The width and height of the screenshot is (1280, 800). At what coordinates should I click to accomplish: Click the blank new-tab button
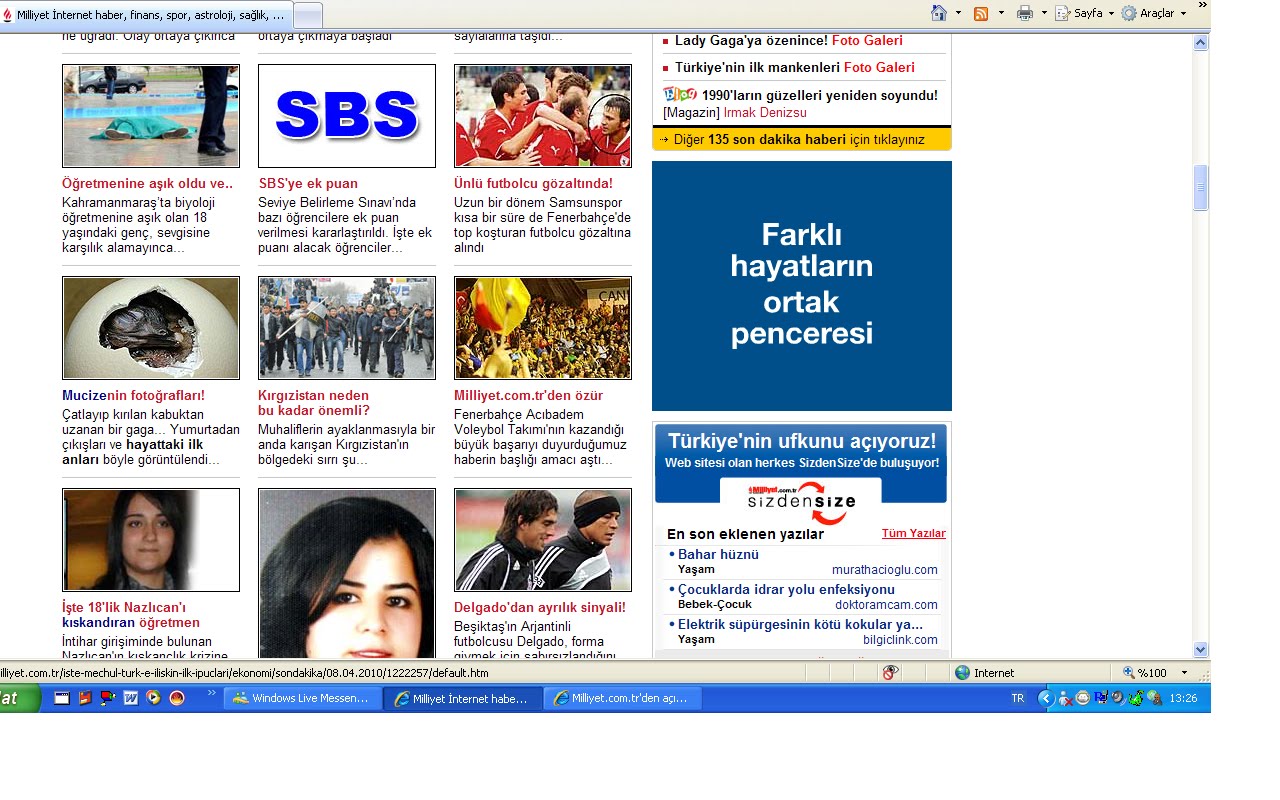coord(308,16)
